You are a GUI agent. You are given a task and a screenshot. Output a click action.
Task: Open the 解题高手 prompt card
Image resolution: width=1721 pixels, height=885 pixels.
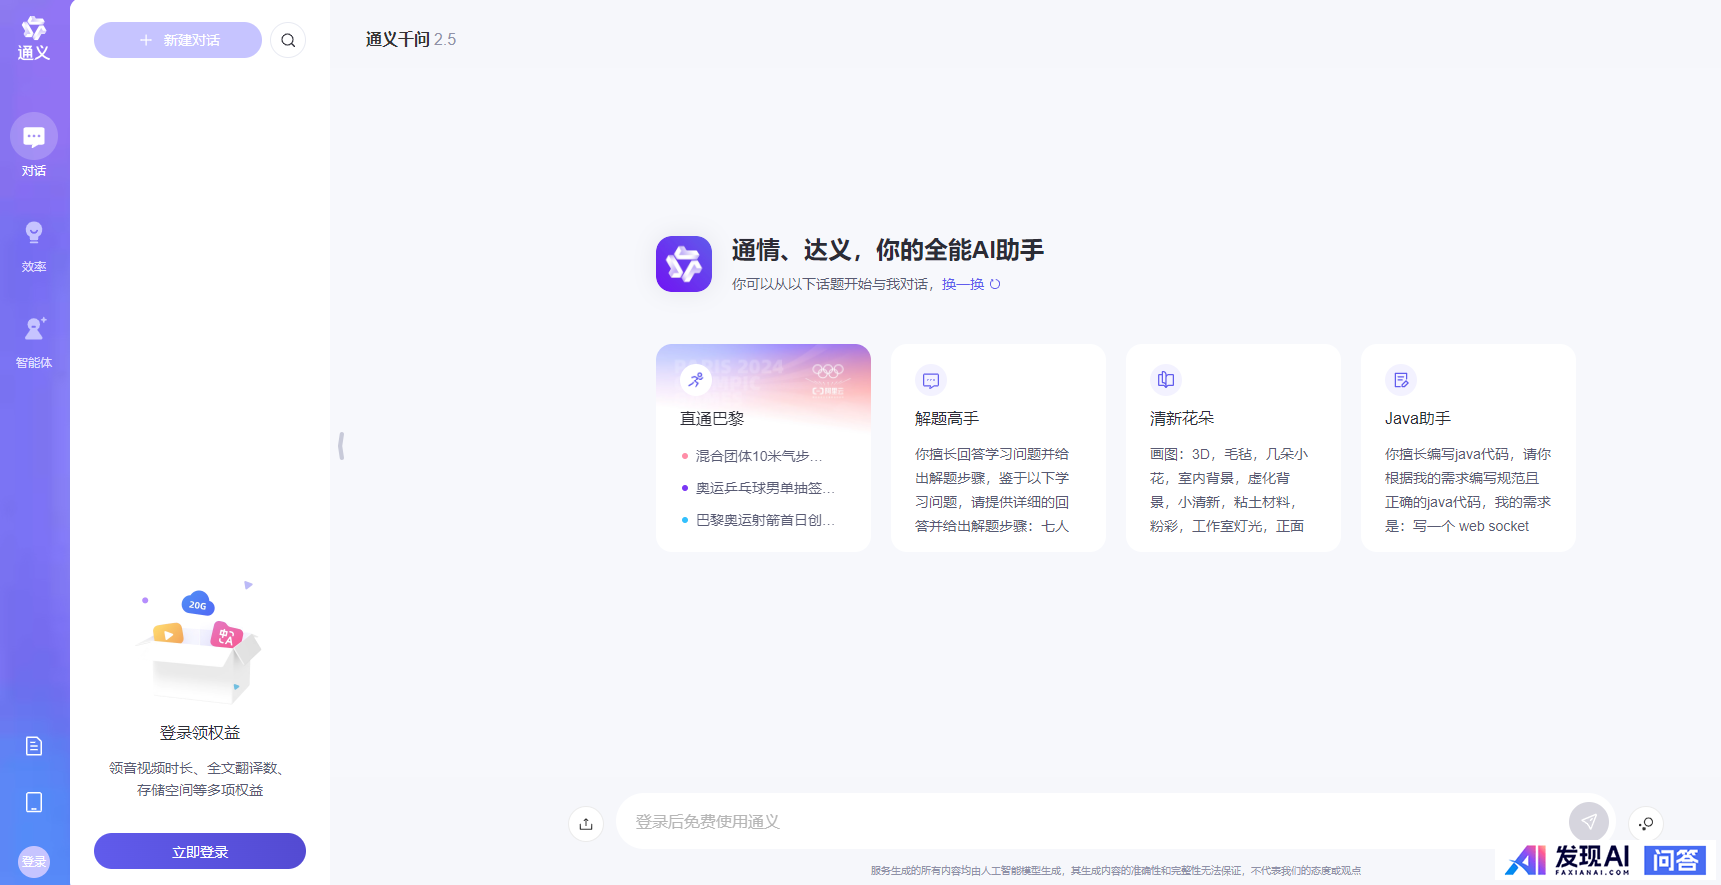click(998, 448)
